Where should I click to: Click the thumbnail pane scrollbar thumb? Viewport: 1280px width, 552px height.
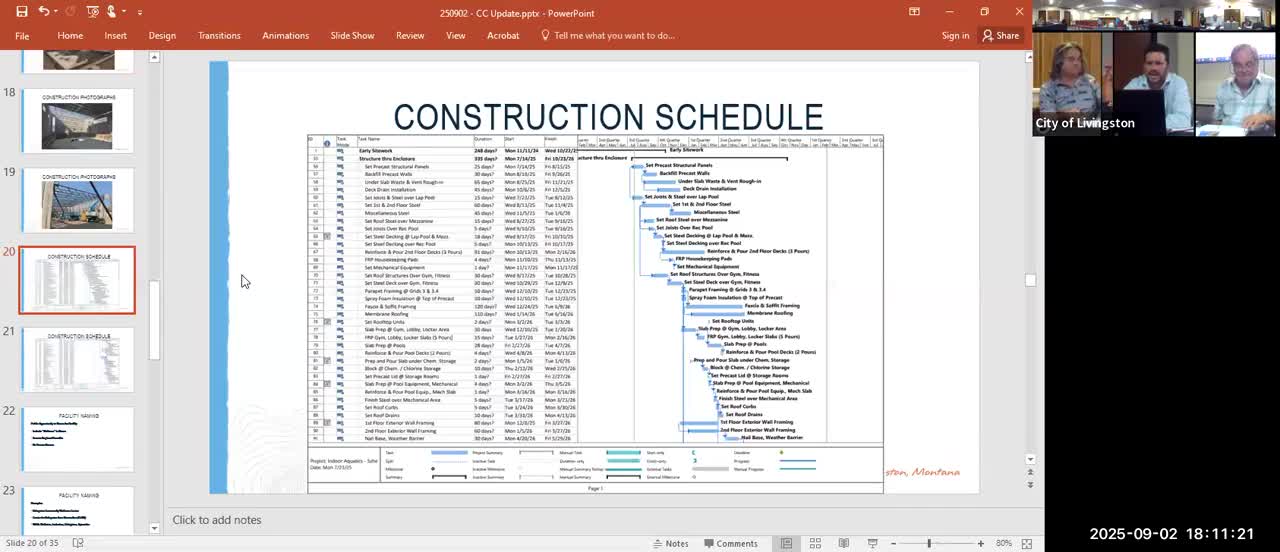(x=154, y=320)
